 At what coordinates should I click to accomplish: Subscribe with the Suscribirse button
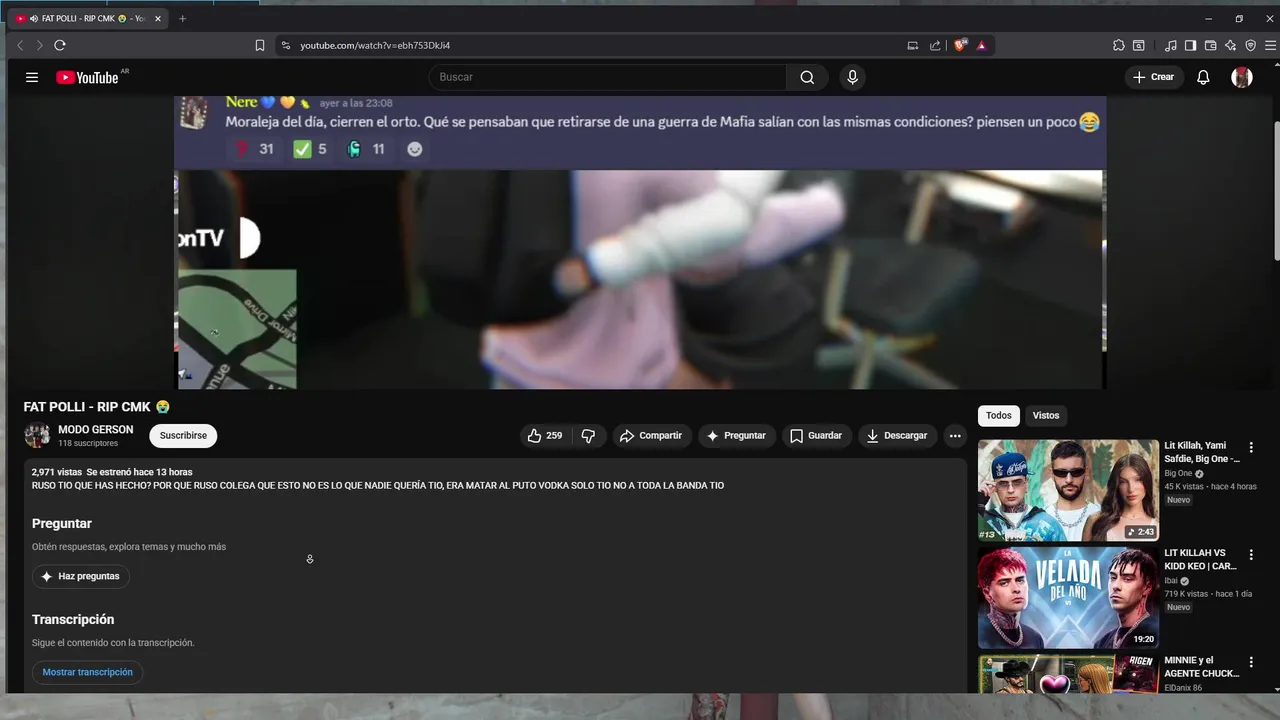click(183, 436)
